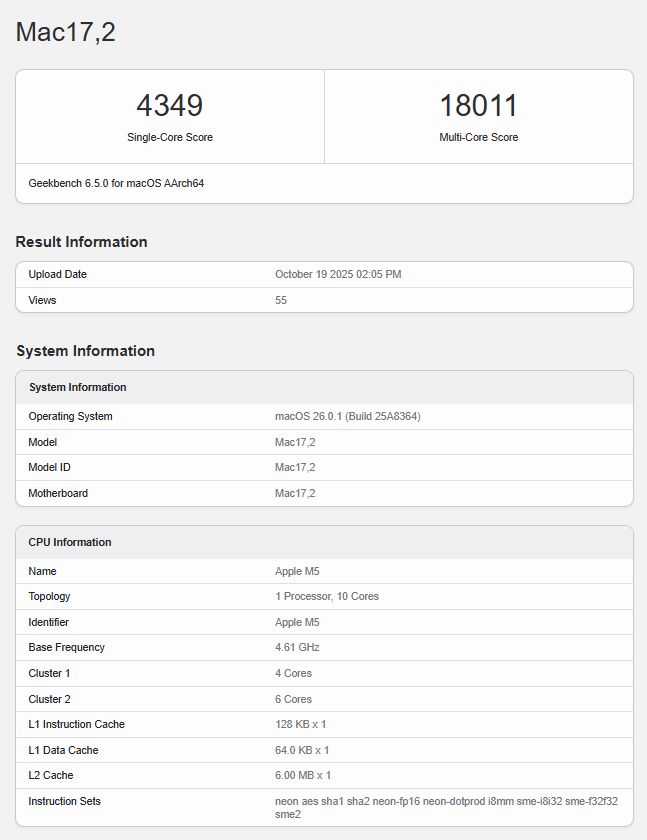This screenshot has height=840, width=647.
Task: Select the Apple M5 value in Name row
Action: click(297, 571)
